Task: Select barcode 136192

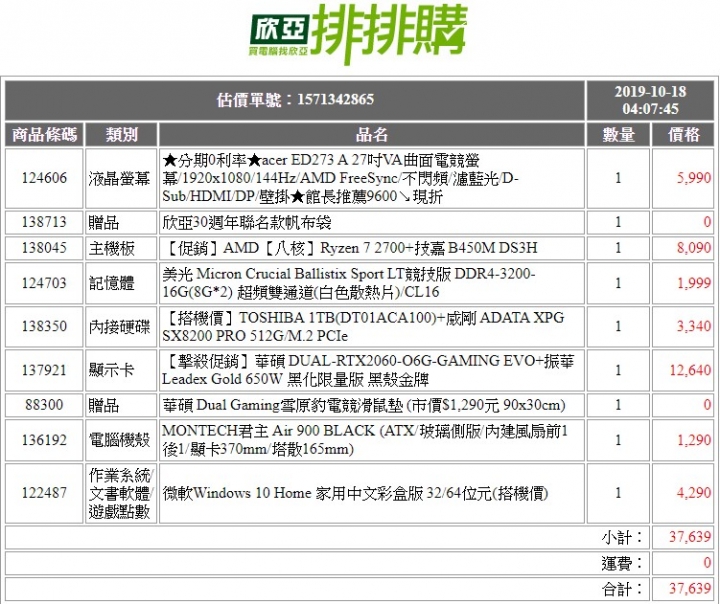Action: click(x=45, y=440)
